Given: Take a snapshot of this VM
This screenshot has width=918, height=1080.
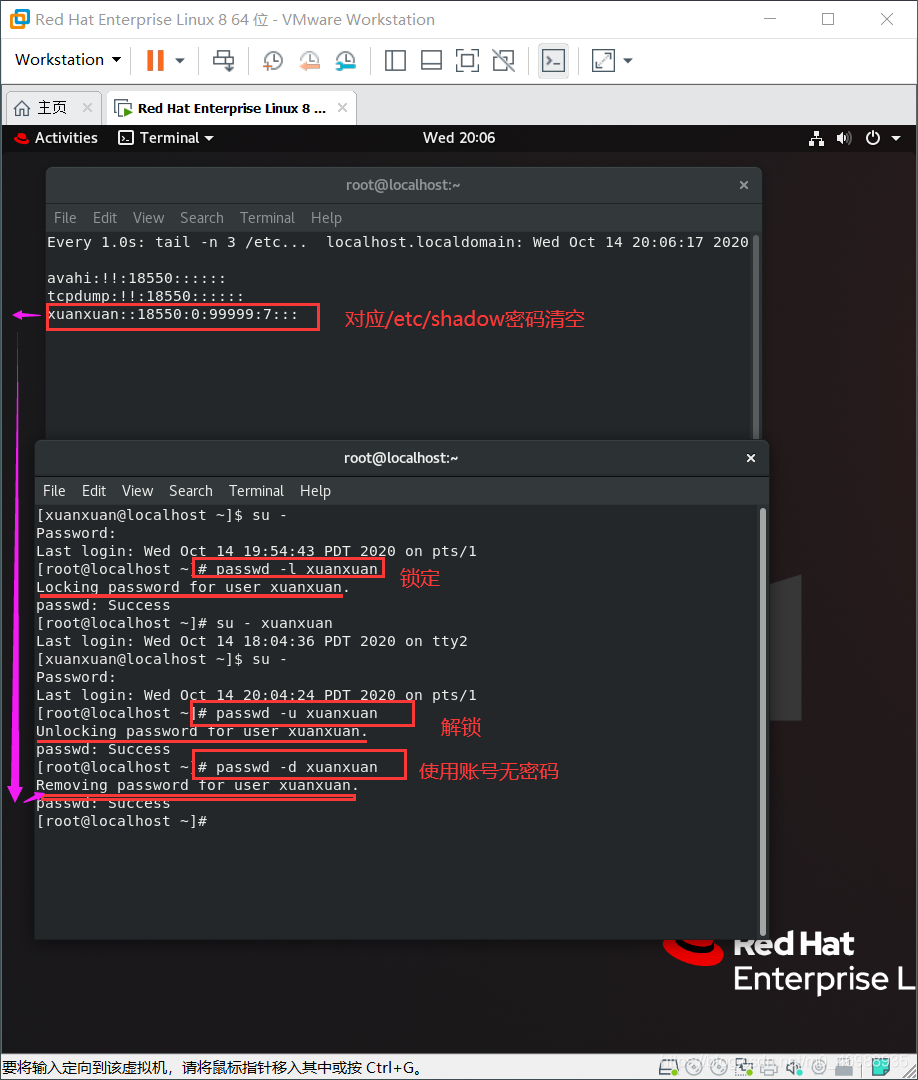Looking at the screenshot, I should click(x=273, y=61).
